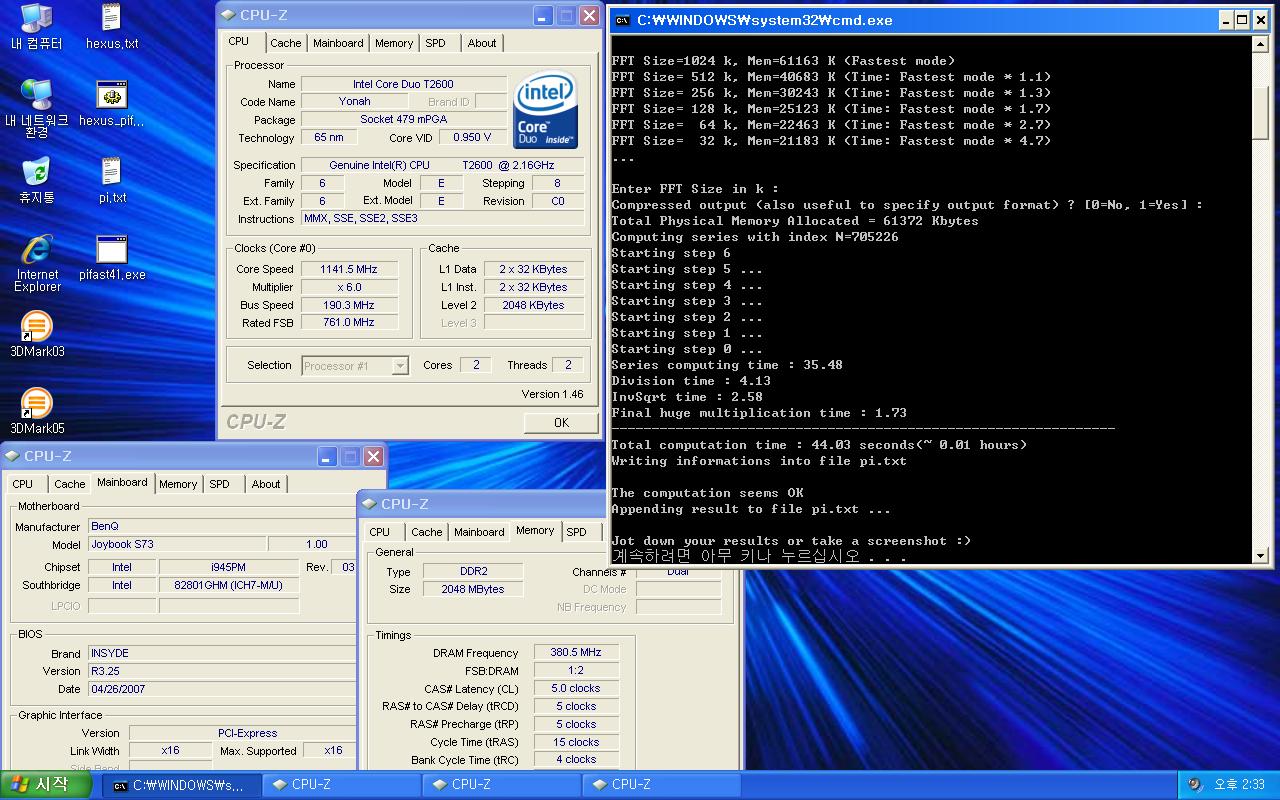Select CPU tab in Memory CPU-Z window

point(380,532)
